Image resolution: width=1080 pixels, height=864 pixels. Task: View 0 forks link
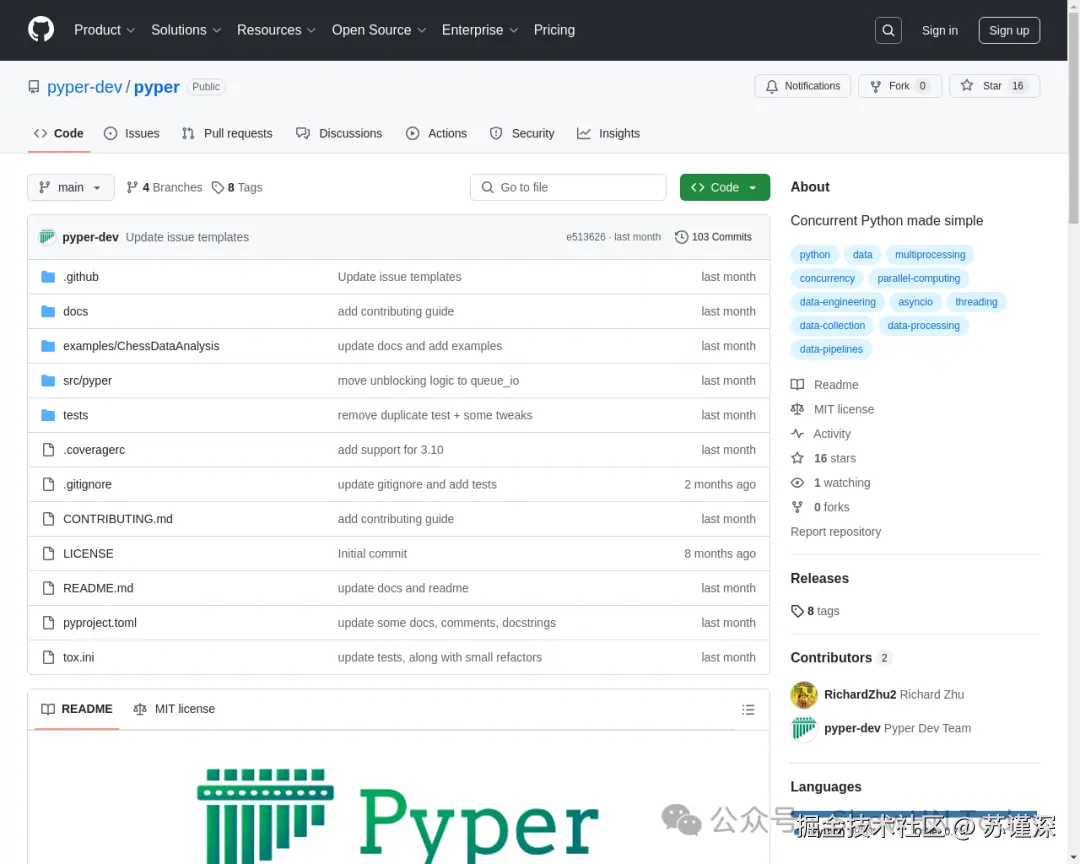coord(820,507)
